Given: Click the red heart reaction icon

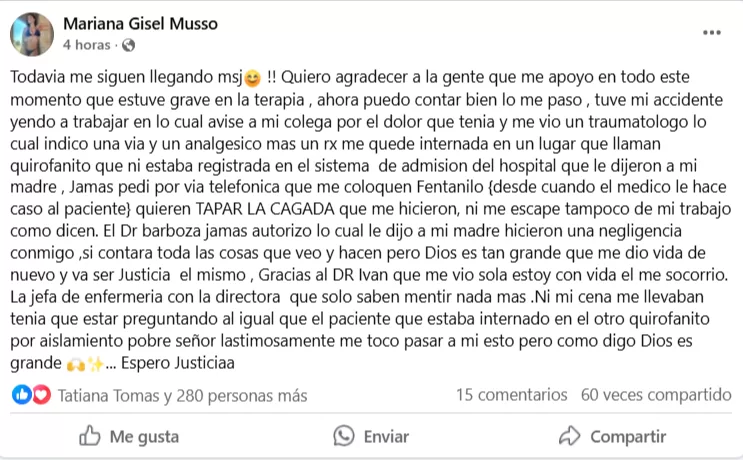Looking at the screenshot, I should (x=41, y=395).
